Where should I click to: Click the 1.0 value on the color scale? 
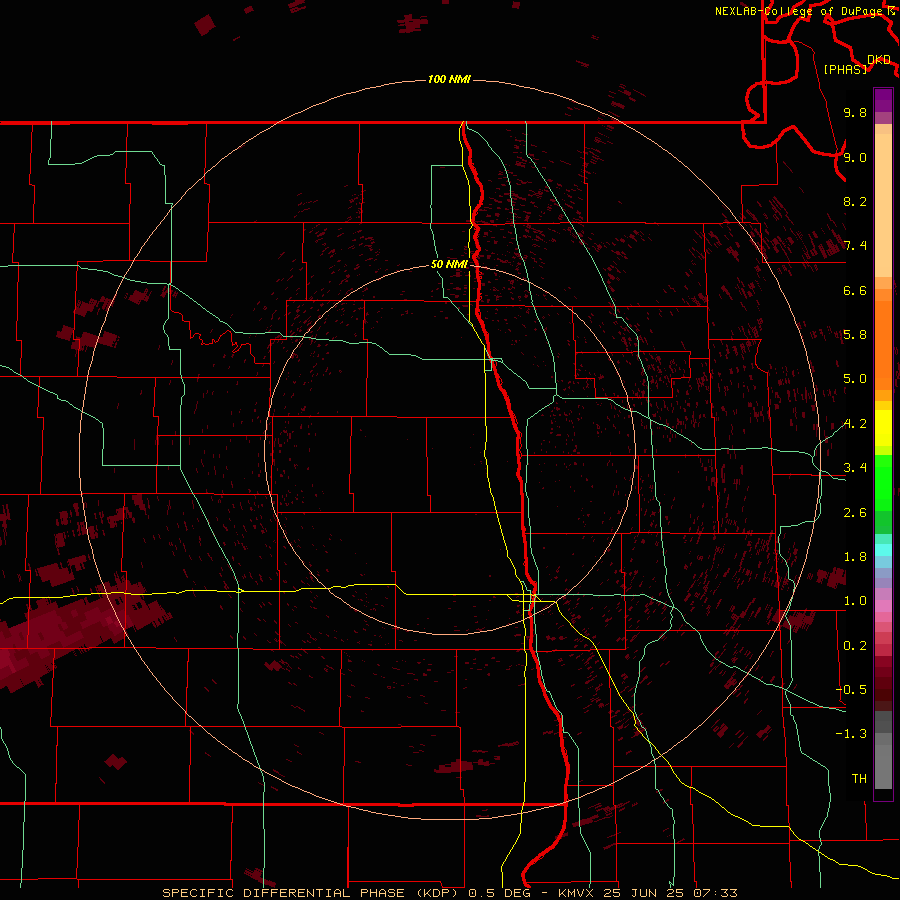click(855, 601)
